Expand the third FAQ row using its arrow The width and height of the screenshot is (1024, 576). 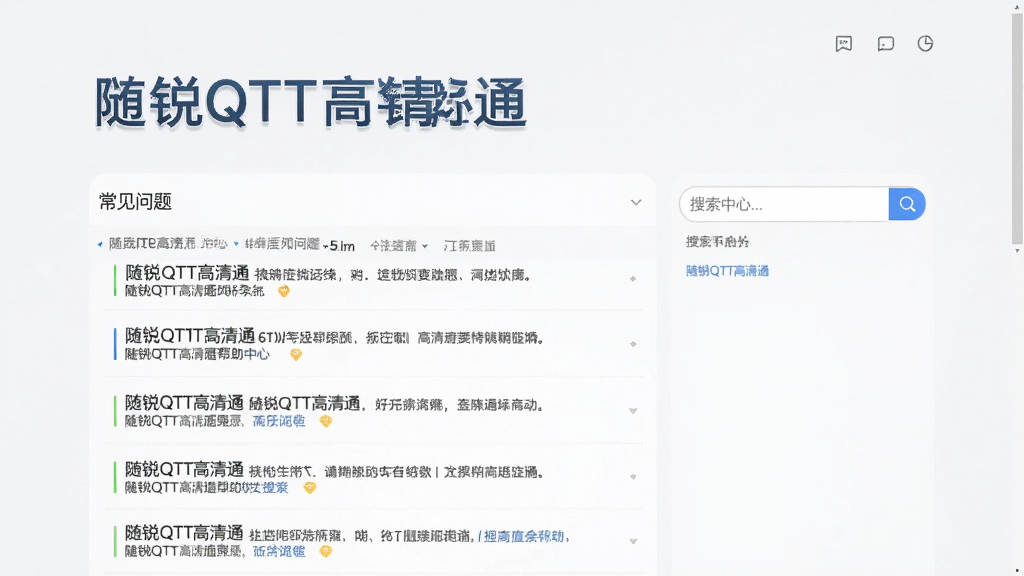click(633, 411)
